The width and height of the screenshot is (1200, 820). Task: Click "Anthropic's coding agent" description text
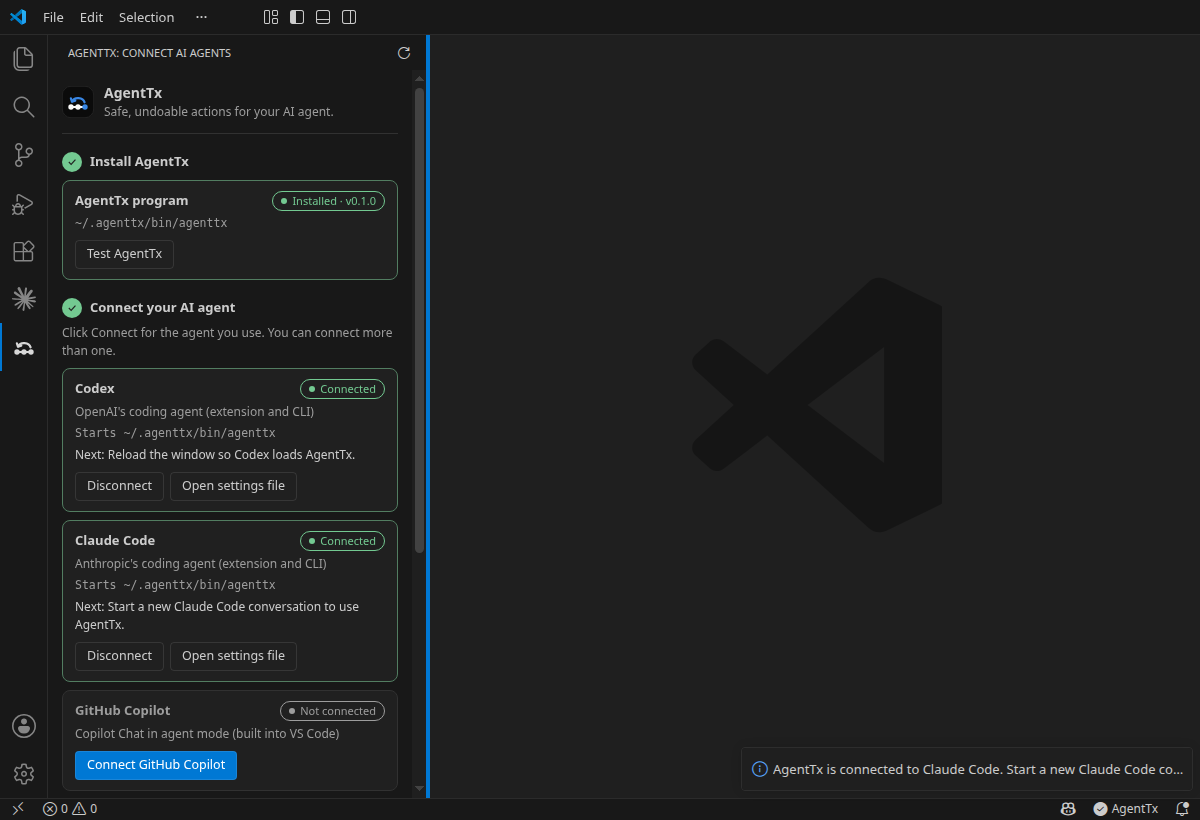(x=201, y=564)
